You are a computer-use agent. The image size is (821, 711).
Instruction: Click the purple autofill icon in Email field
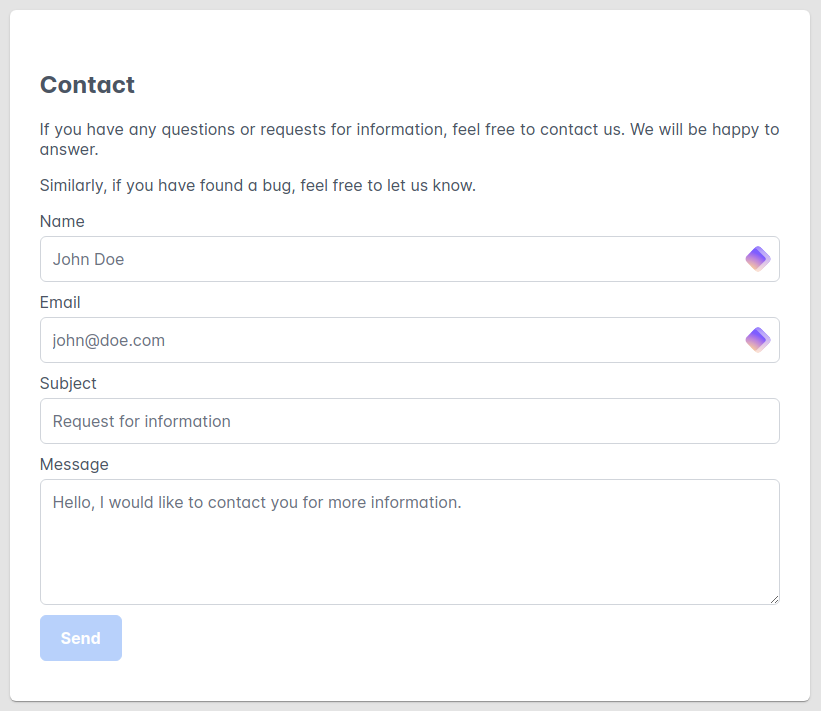pos(757,340)
